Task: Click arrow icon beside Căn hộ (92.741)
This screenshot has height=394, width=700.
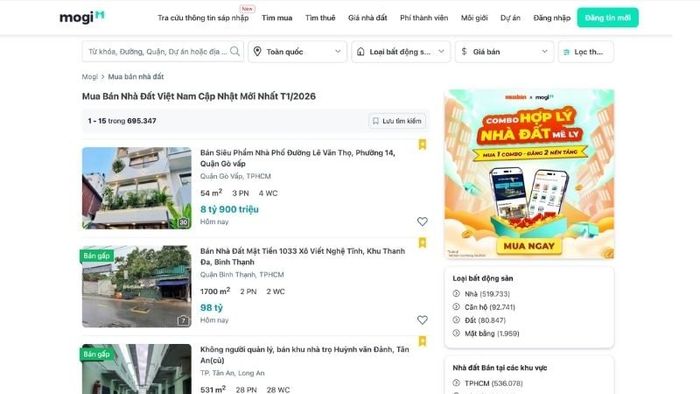Action: pos(456,307)
